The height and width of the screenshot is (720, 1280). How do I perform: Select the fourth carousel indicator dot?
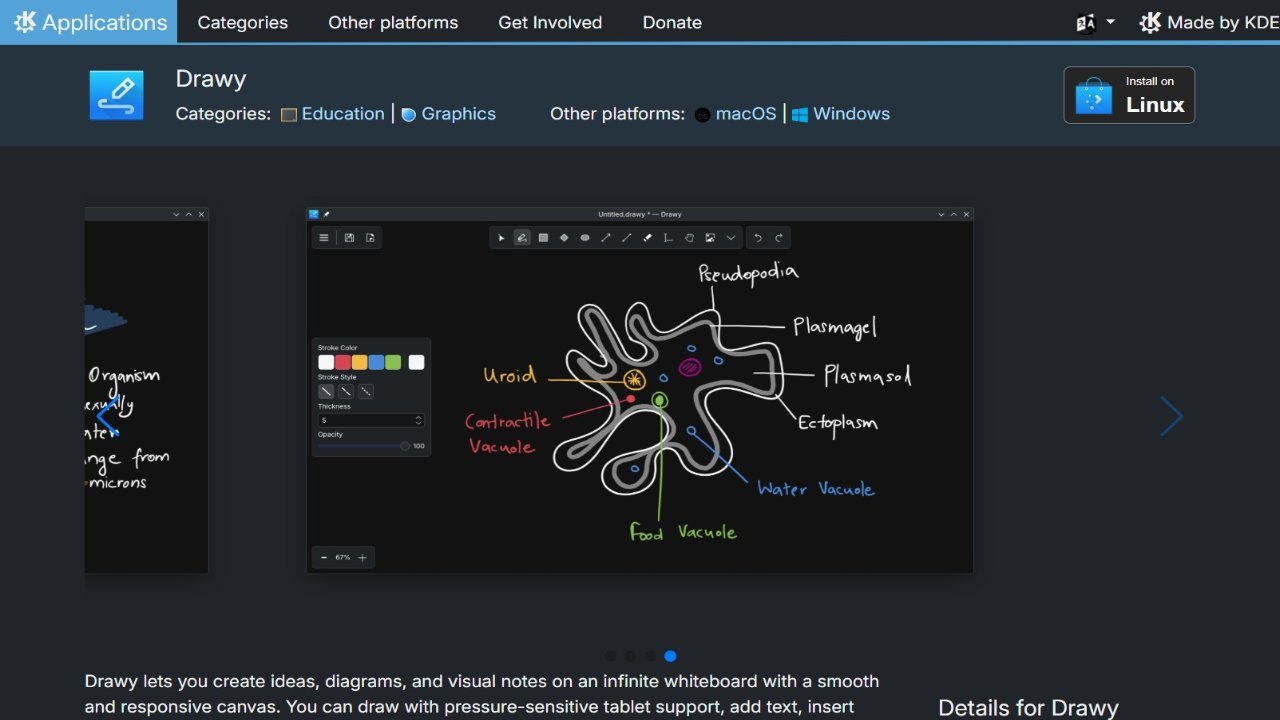coord(670,656)
